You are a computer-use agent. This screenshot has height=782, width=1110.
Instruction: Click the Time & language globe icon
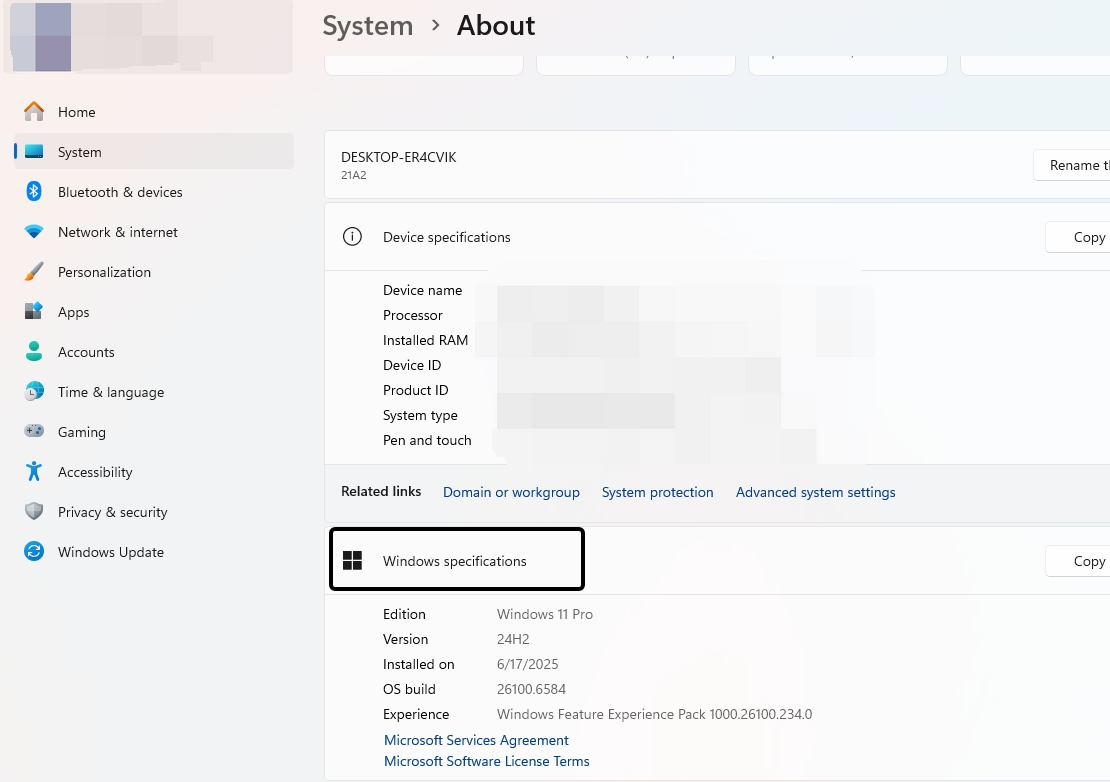(33, 391)
